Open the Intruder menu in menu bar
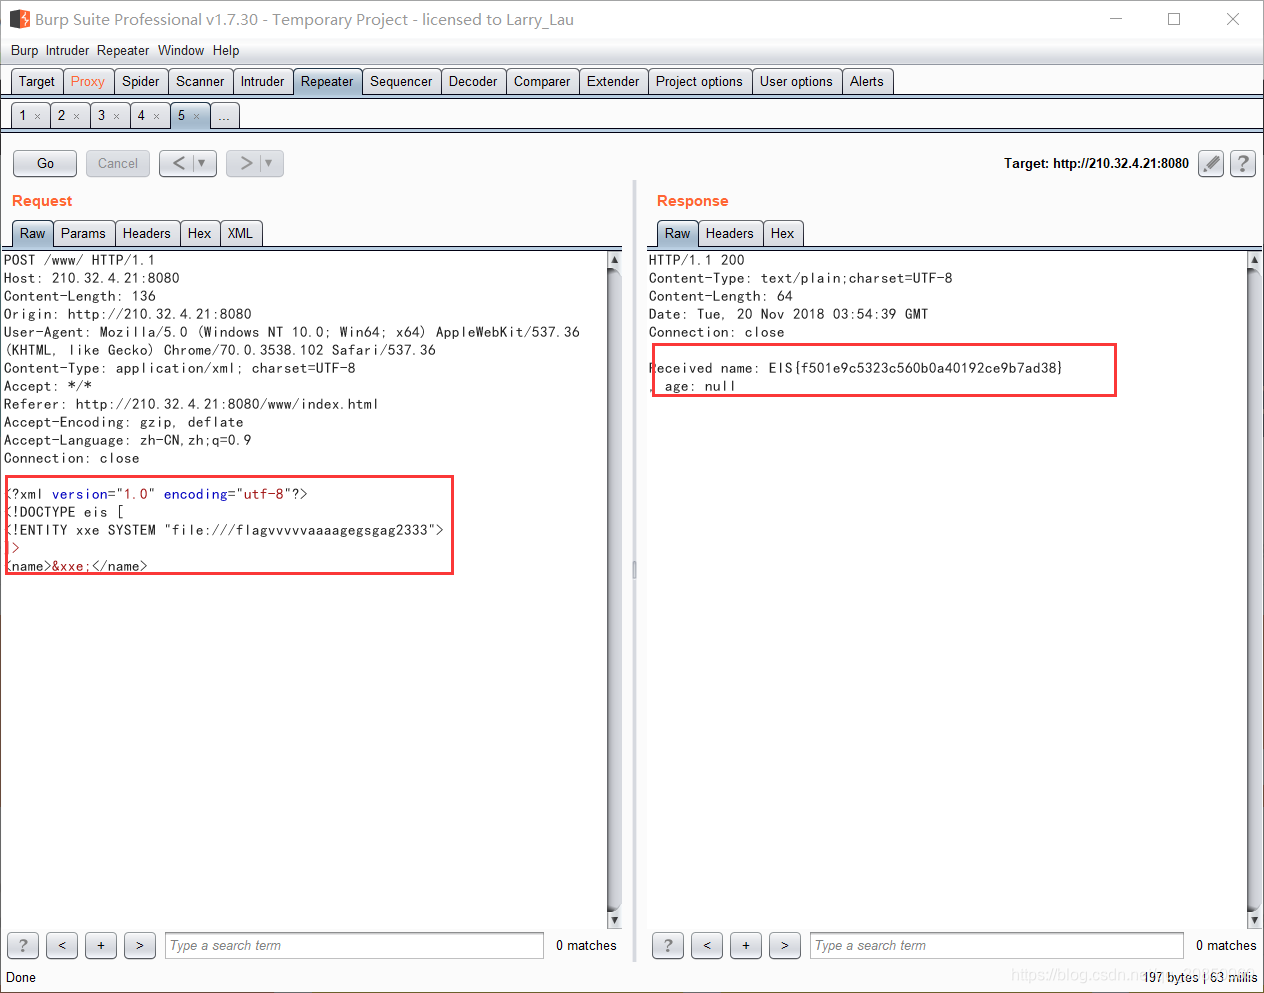Viewport: 1264px width, 993px height. [x=67, y=50]
